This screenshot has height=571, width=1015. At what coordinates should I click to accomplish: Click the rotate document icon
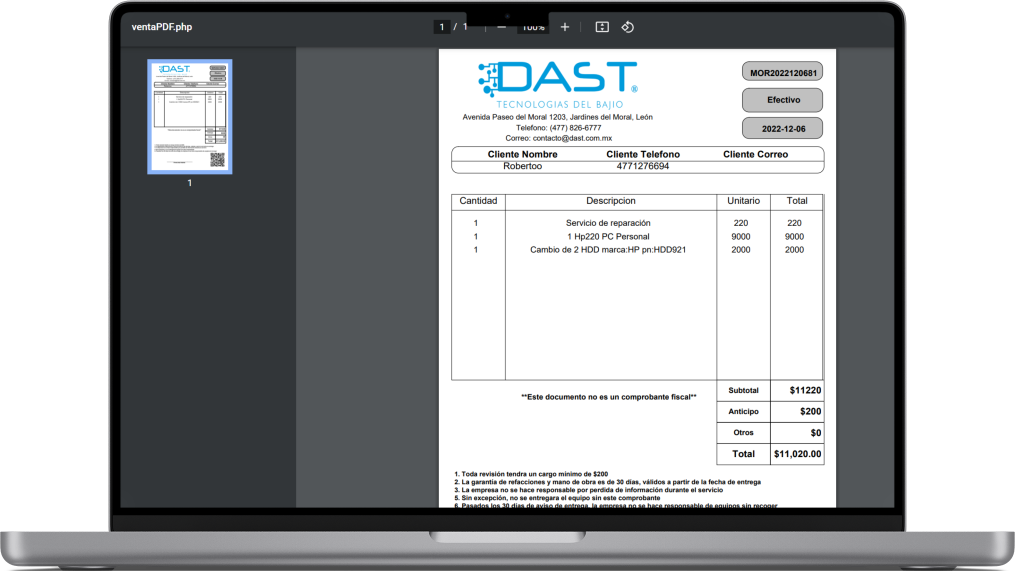pyautogui.click(x=627, y=27)
